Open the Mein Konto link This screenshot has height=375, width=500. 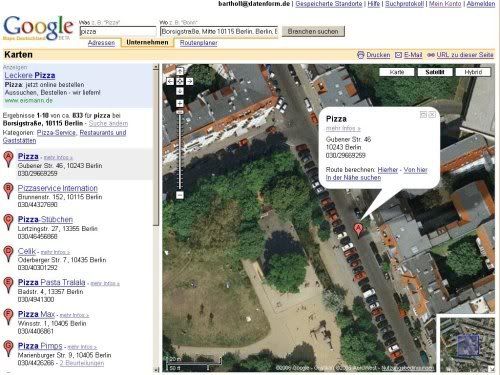tap(445, 4)
